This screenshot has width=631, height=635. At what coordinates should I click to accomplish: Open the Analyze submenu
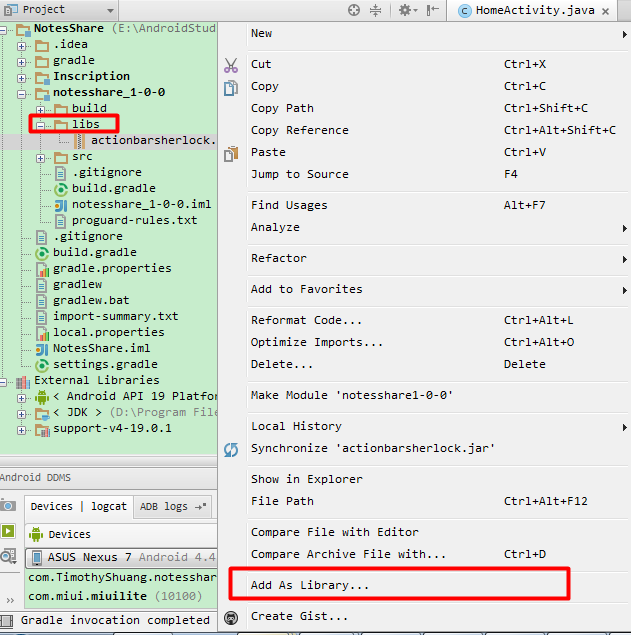pyautogui.click(x=439, y=227)
